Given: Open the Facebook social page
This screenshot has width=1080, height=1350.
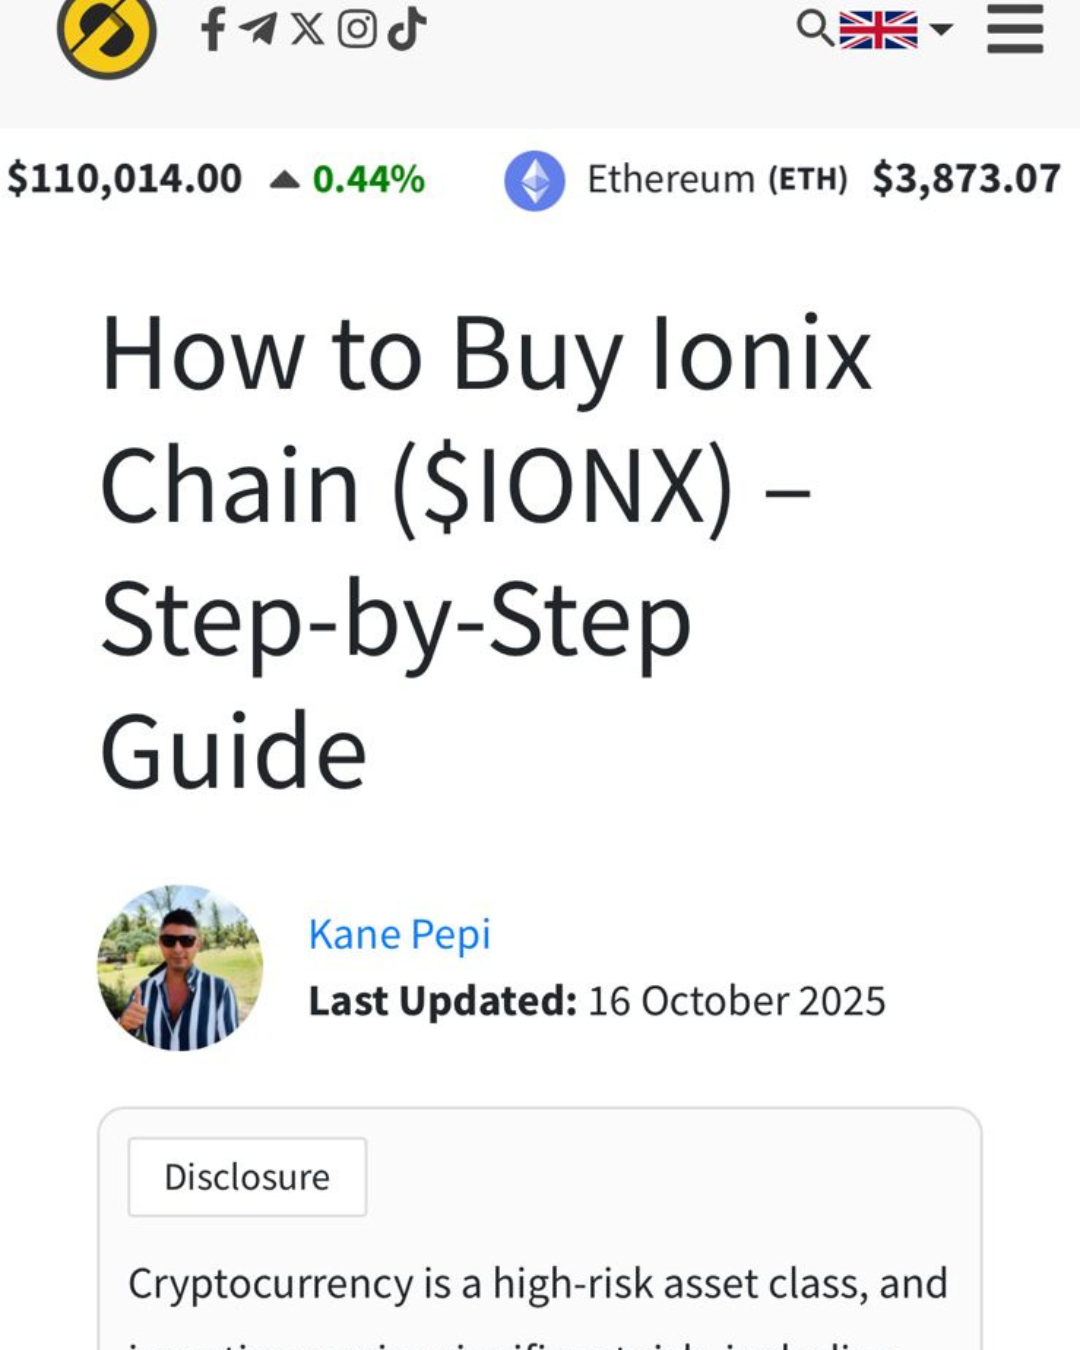Looking at the screenshot, I should (x=212, y=28).
